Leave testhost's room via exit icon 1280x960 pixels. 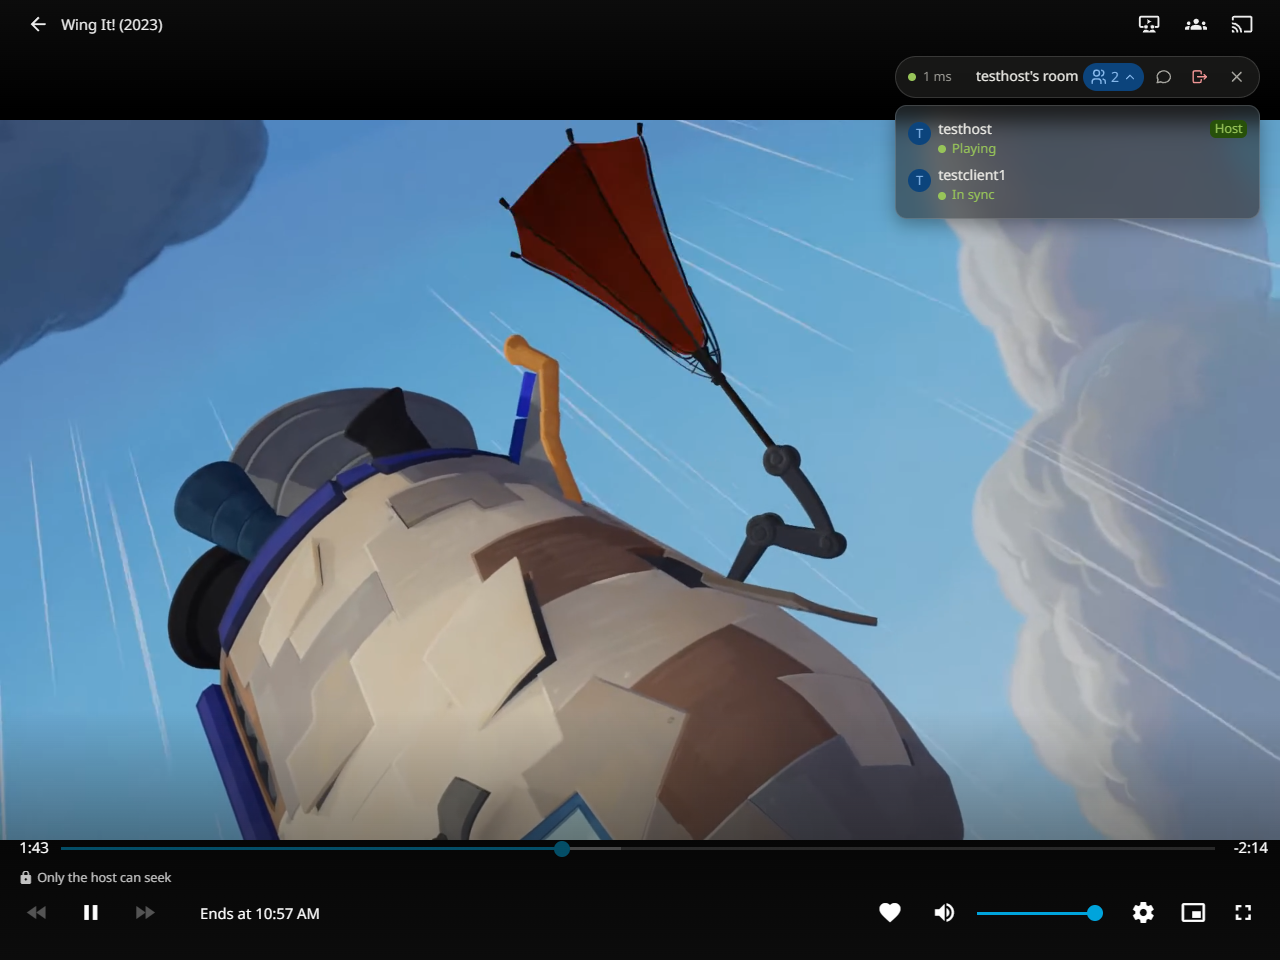click(1200, 77)
